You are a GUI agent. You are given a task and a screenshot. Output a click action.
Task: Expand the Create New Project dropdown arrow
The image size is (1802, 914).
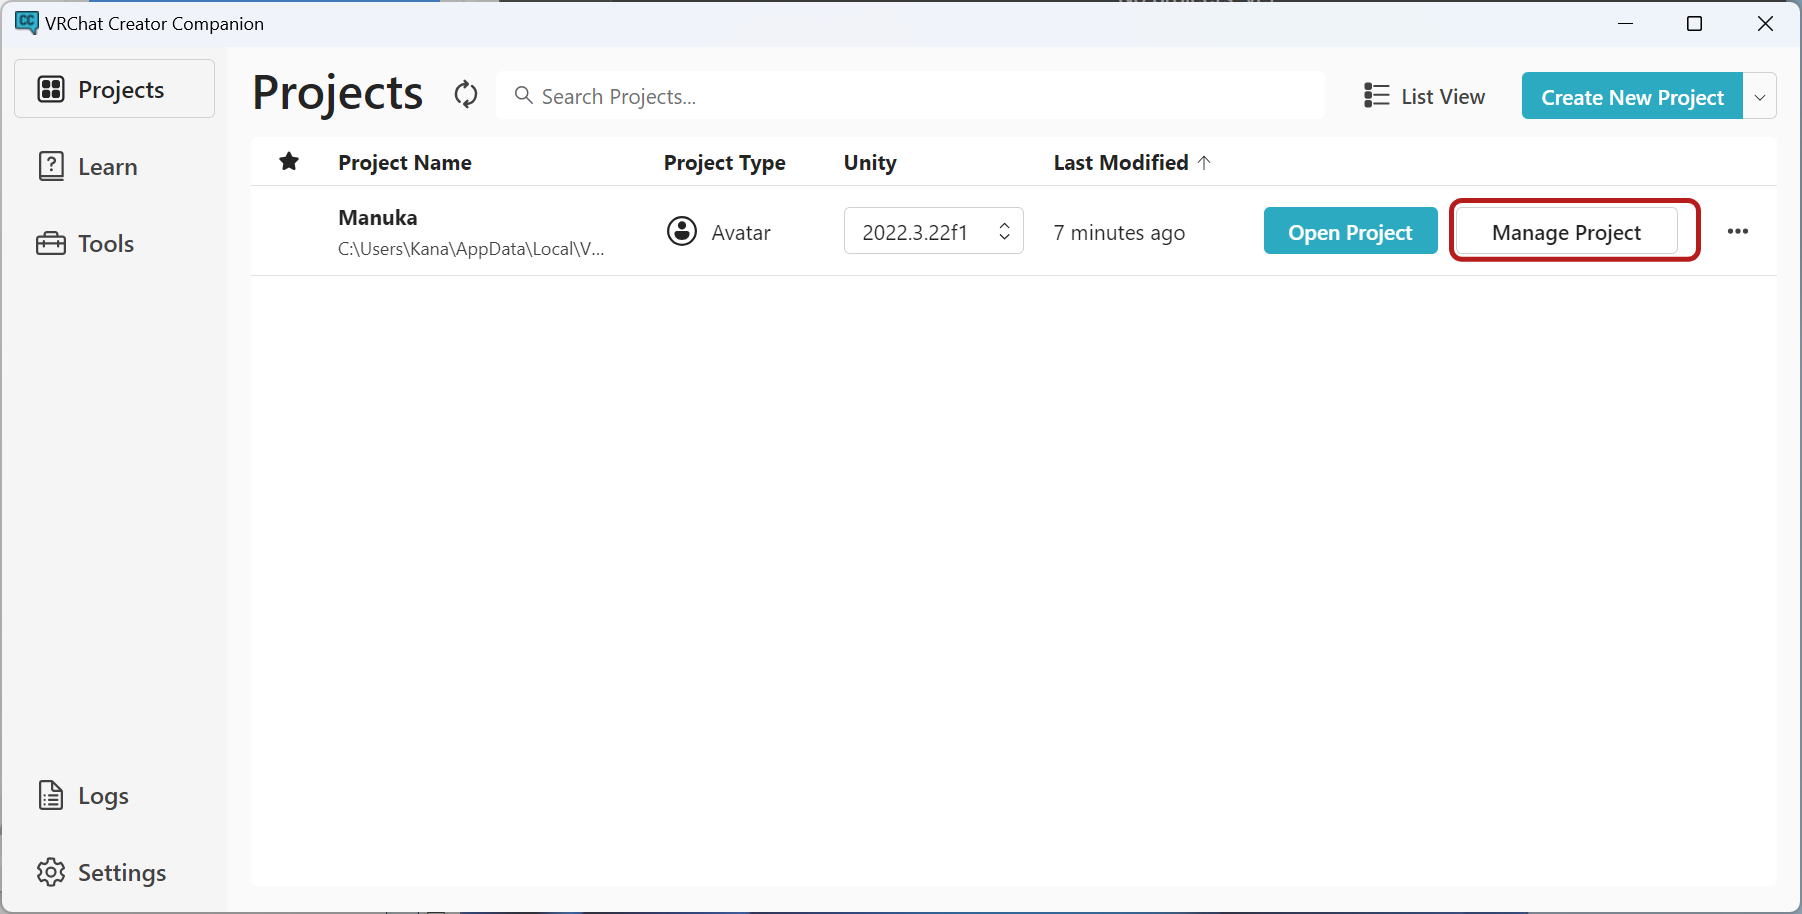click(x=1760, y=97)
